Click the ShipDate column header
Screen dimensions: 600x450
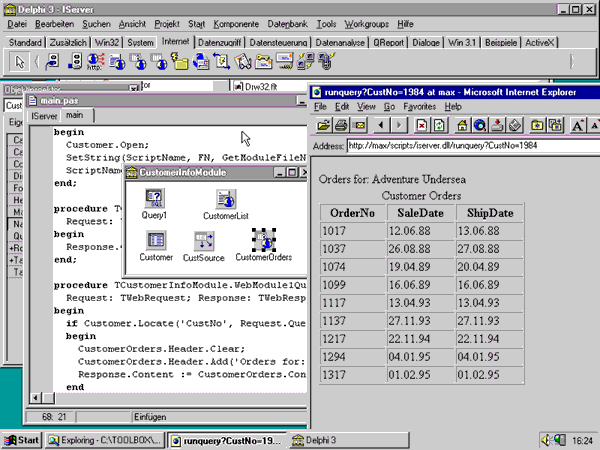490,213
